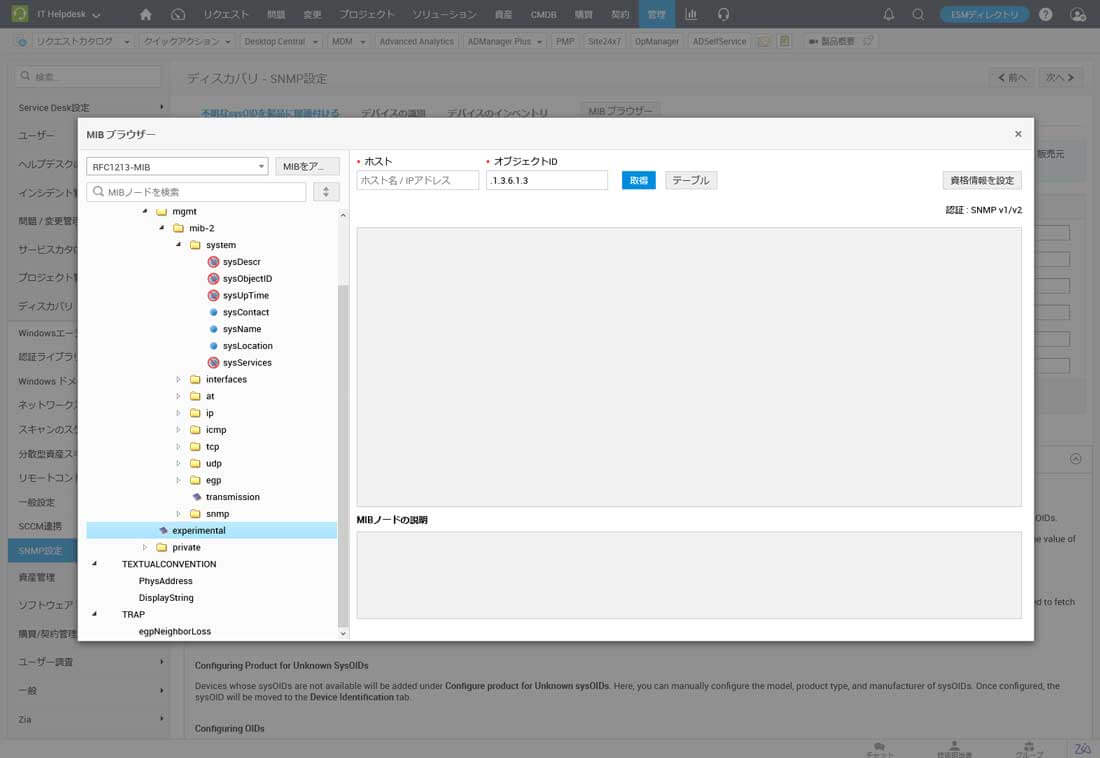
Task: Open the dashboard gauge icon in top bar
Action: pos(178,14)
